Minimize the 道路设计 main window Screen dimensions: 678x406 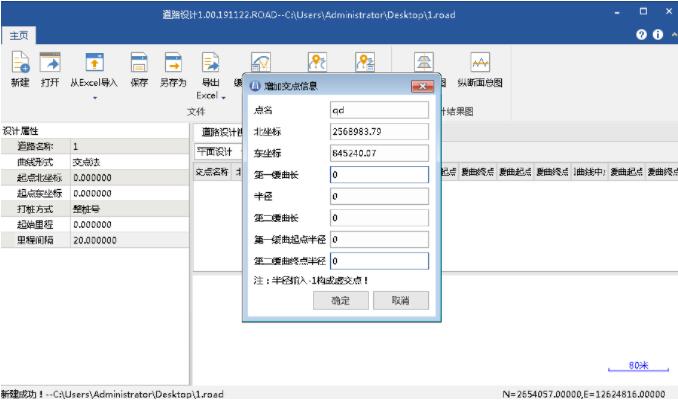pyautogui.click(x=617, y=13)
